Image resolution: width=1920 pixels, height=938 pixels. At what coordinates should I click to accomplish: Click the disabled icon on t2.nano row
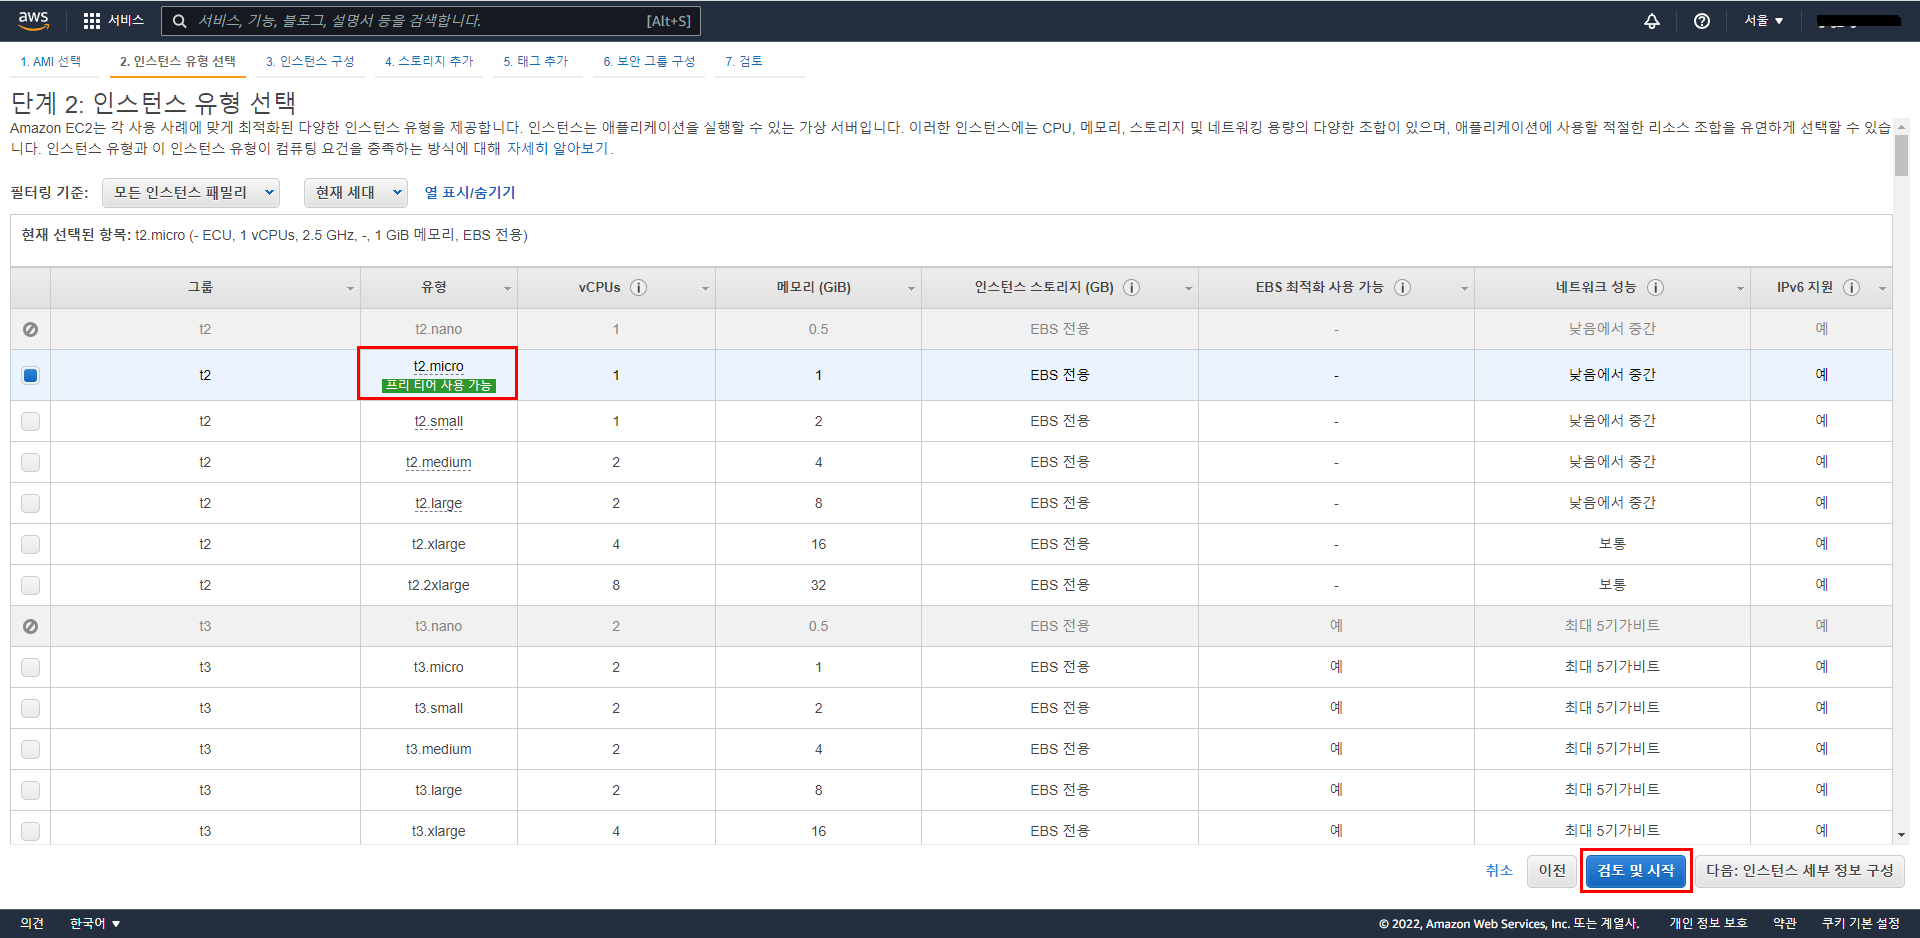tap(30, 329)
